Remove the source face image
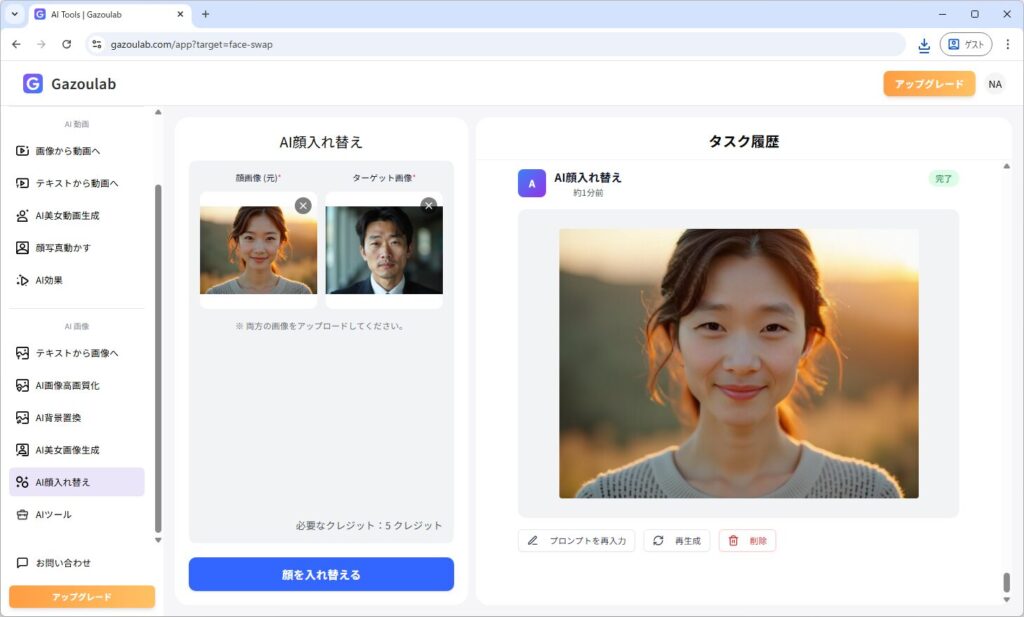 (x=303, y=205)
